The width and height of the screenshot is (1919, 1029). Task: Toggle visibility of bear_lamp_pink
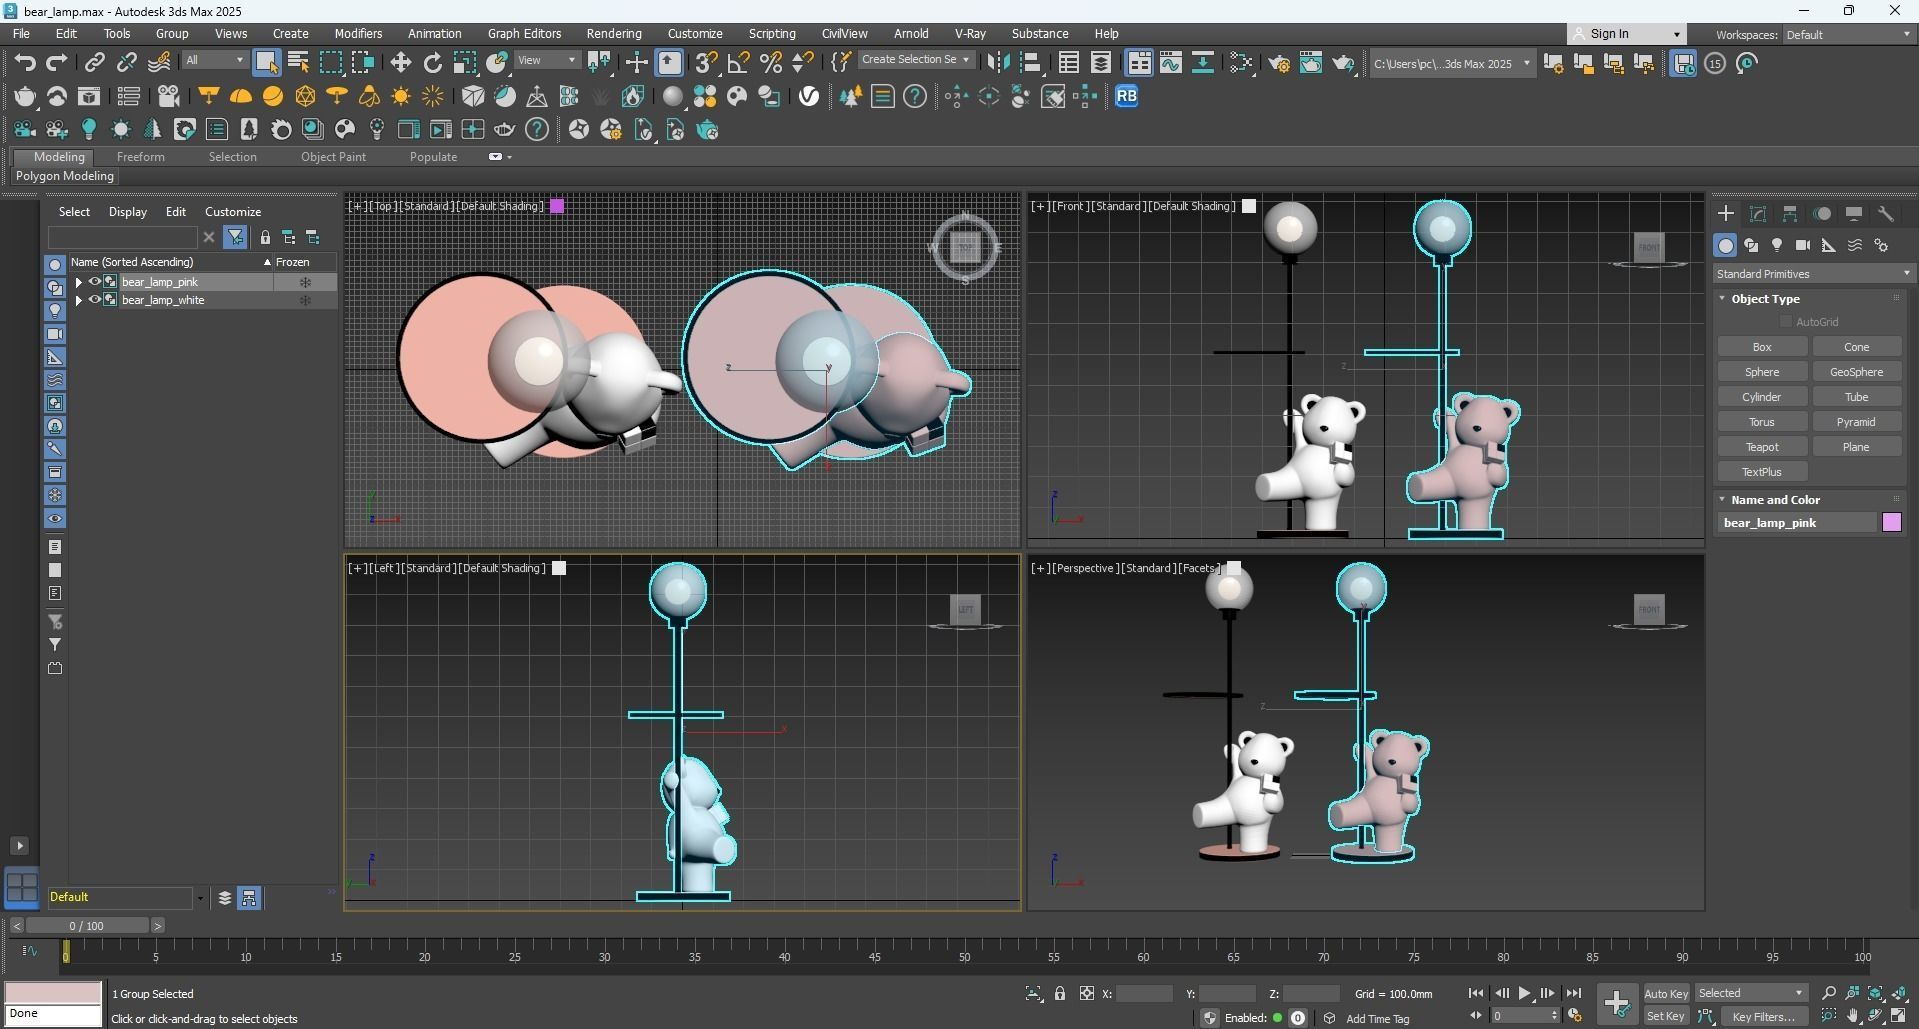click(x=95, y=282)
